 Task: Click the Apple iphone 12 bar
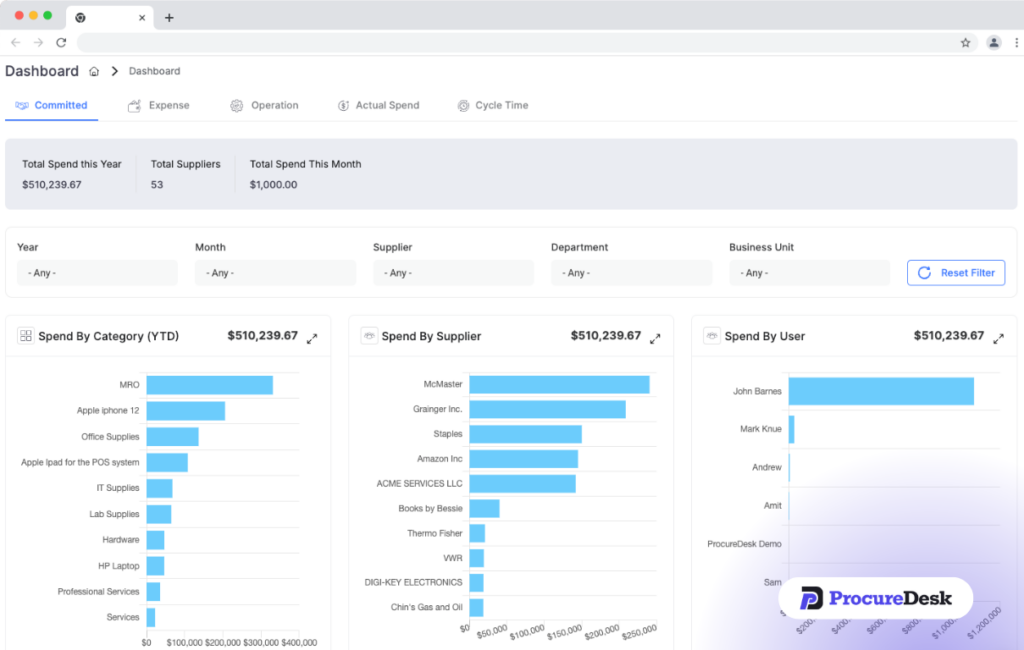click(186, 411)
